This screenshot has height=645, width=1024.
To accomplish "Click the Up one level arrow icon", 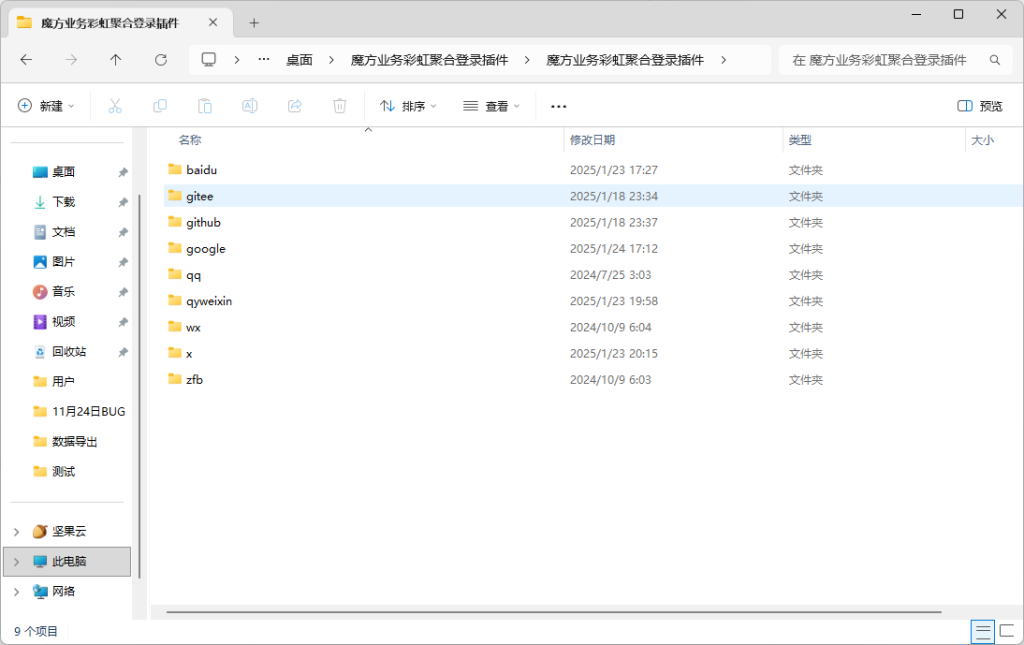I will 115,60.
